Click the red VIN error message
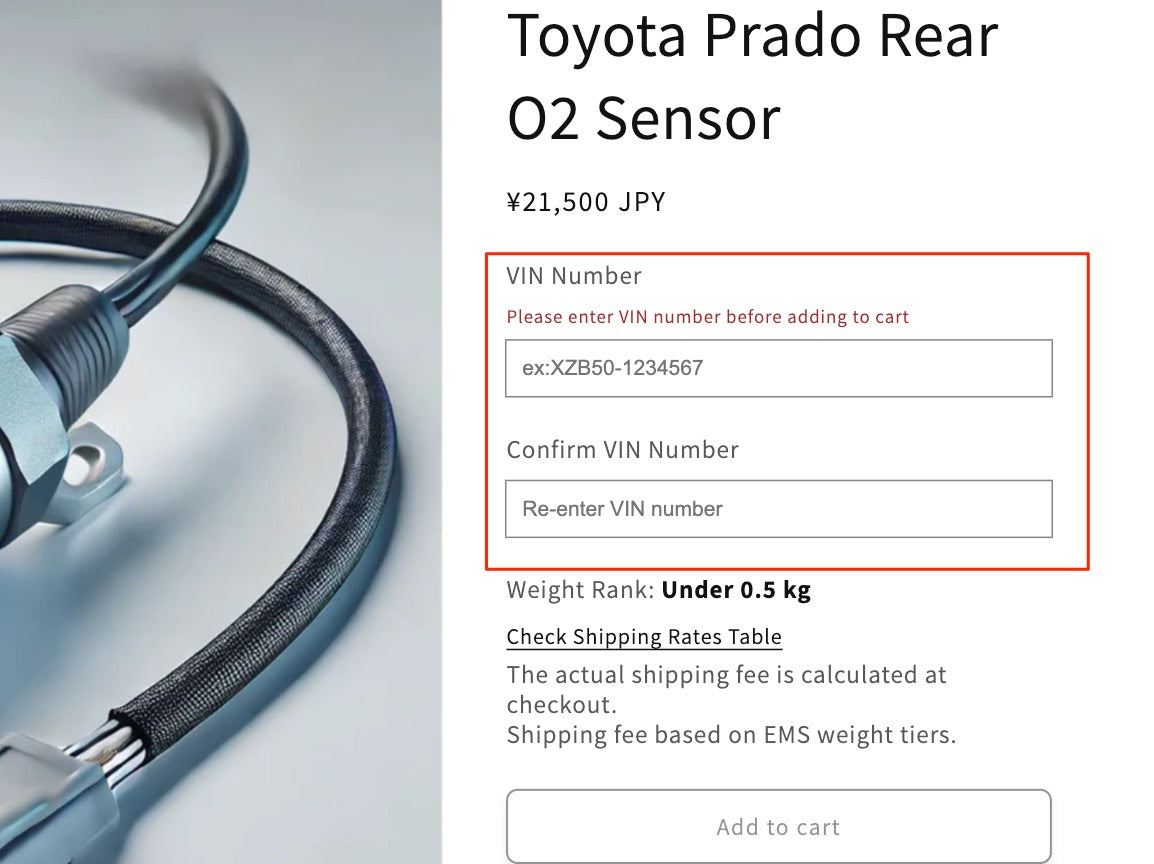Image resolution: width=1154 pixels, height=864 pixels. [707, 317]
